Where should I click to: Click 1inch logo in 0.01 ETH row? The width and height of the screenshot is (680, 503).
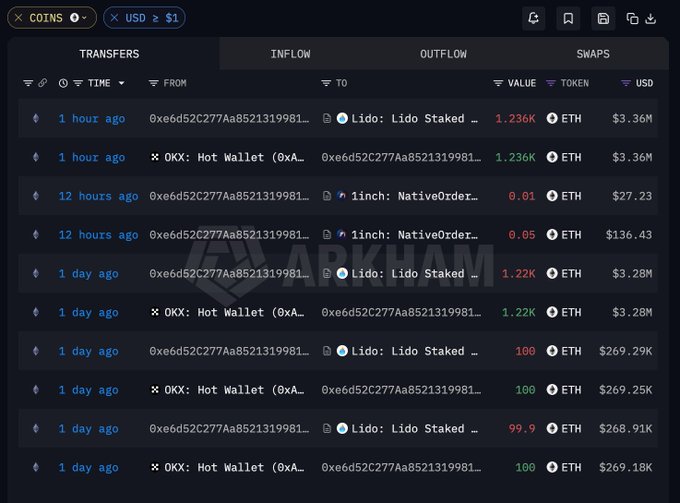coord(342,196)
